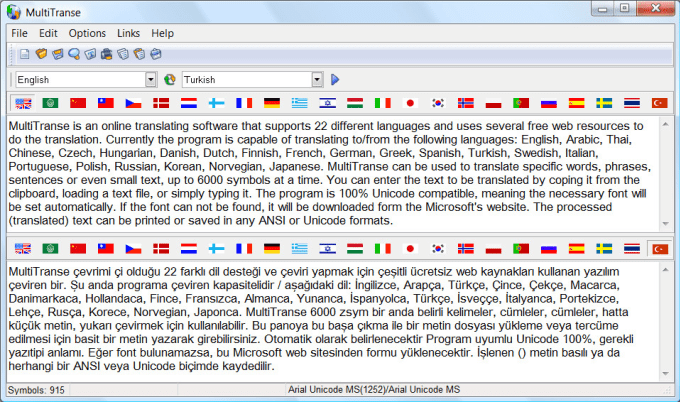This screenshot has height=402, width=680.
Task: Start translation with the blue play arrow
Action: pyautogui.click(x=335, y=80)
